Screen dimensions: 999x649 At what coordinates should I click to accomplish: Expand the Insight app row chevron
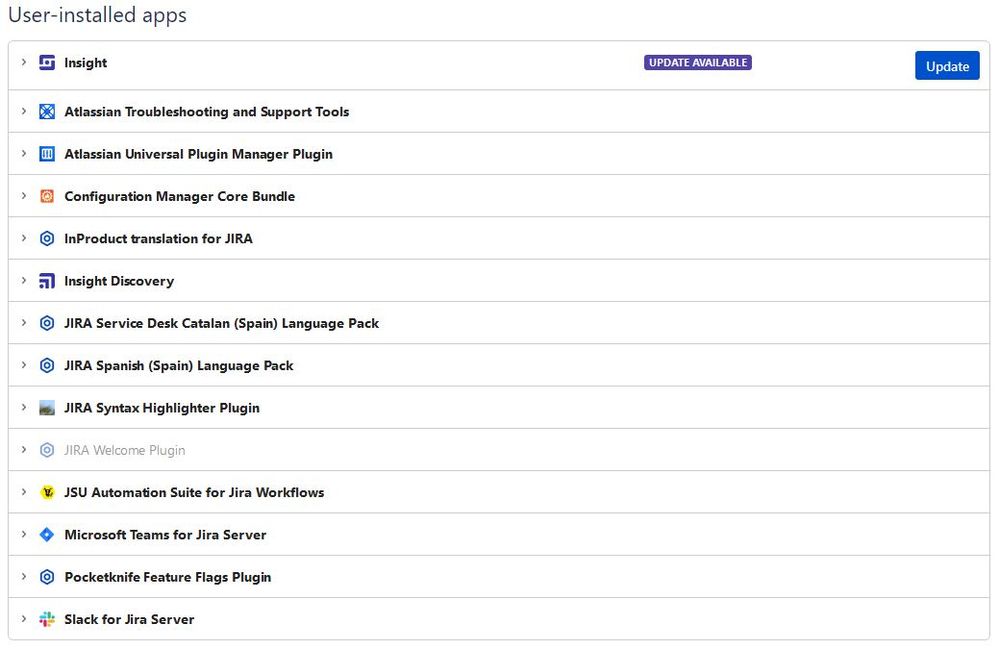pyautogui.click(x=24, y=62)
